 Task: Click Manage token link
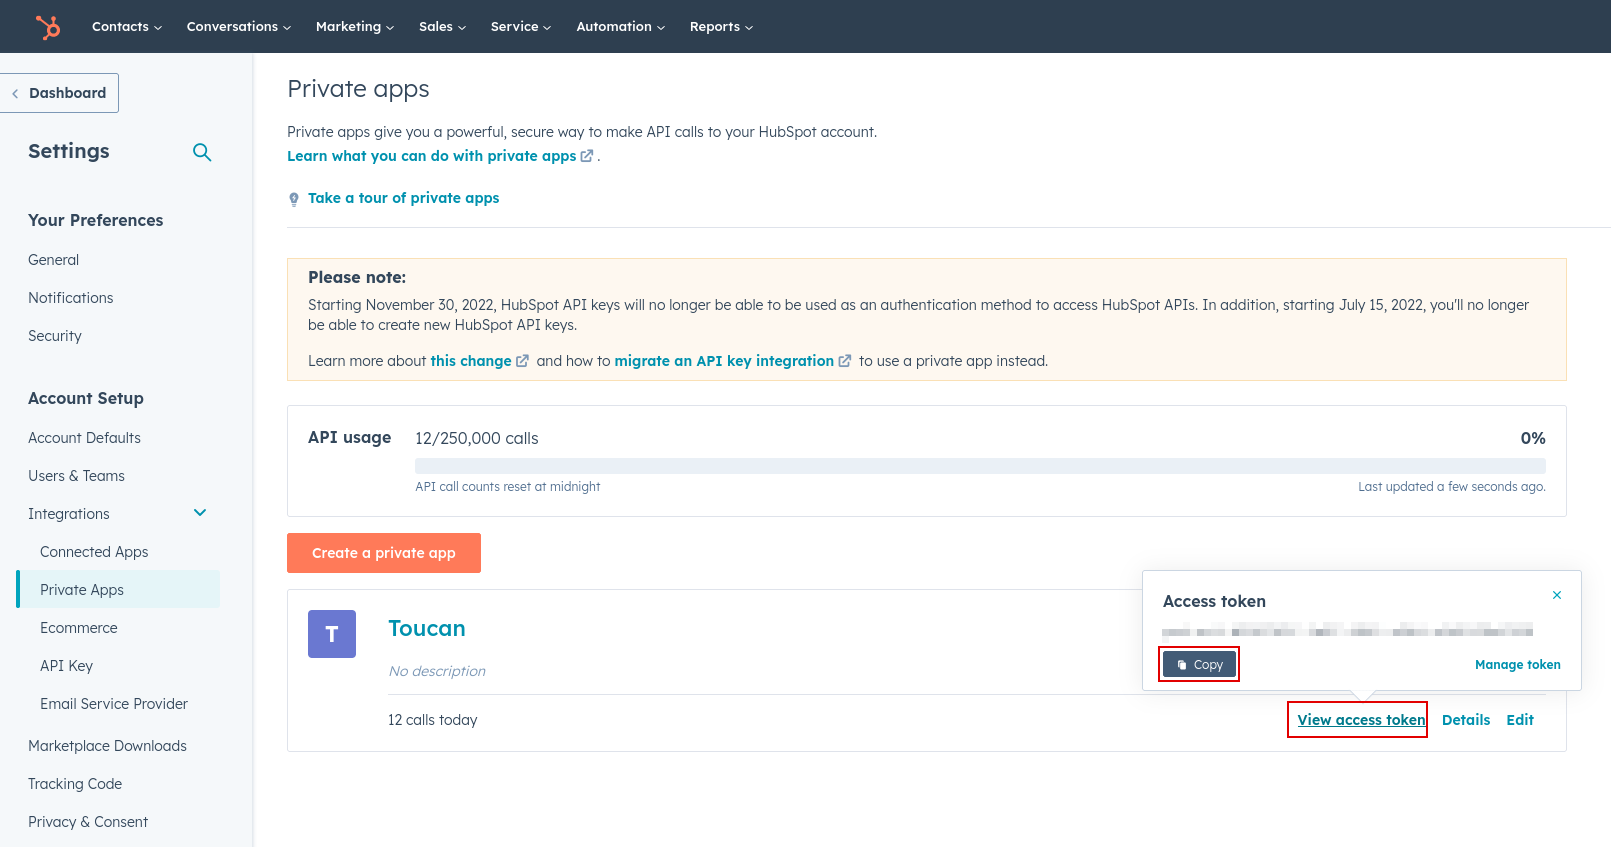1518,665
